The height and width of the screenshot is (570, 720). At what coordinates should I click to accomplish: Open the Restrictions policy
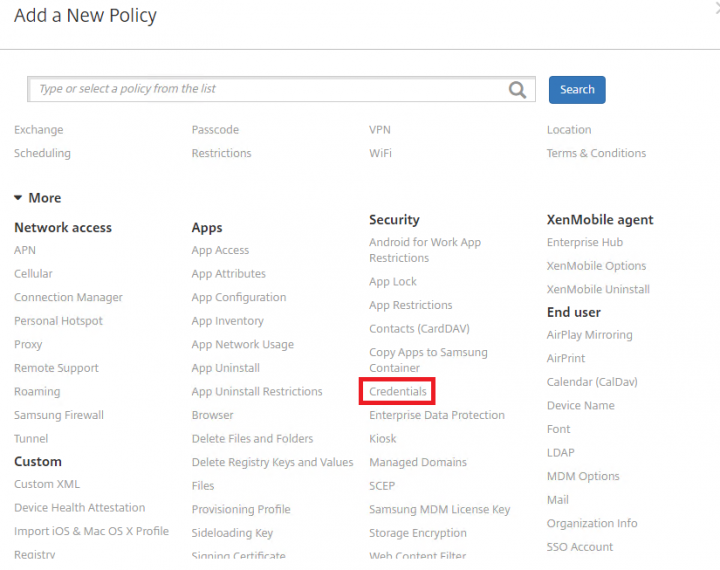(x=221, y=153)
